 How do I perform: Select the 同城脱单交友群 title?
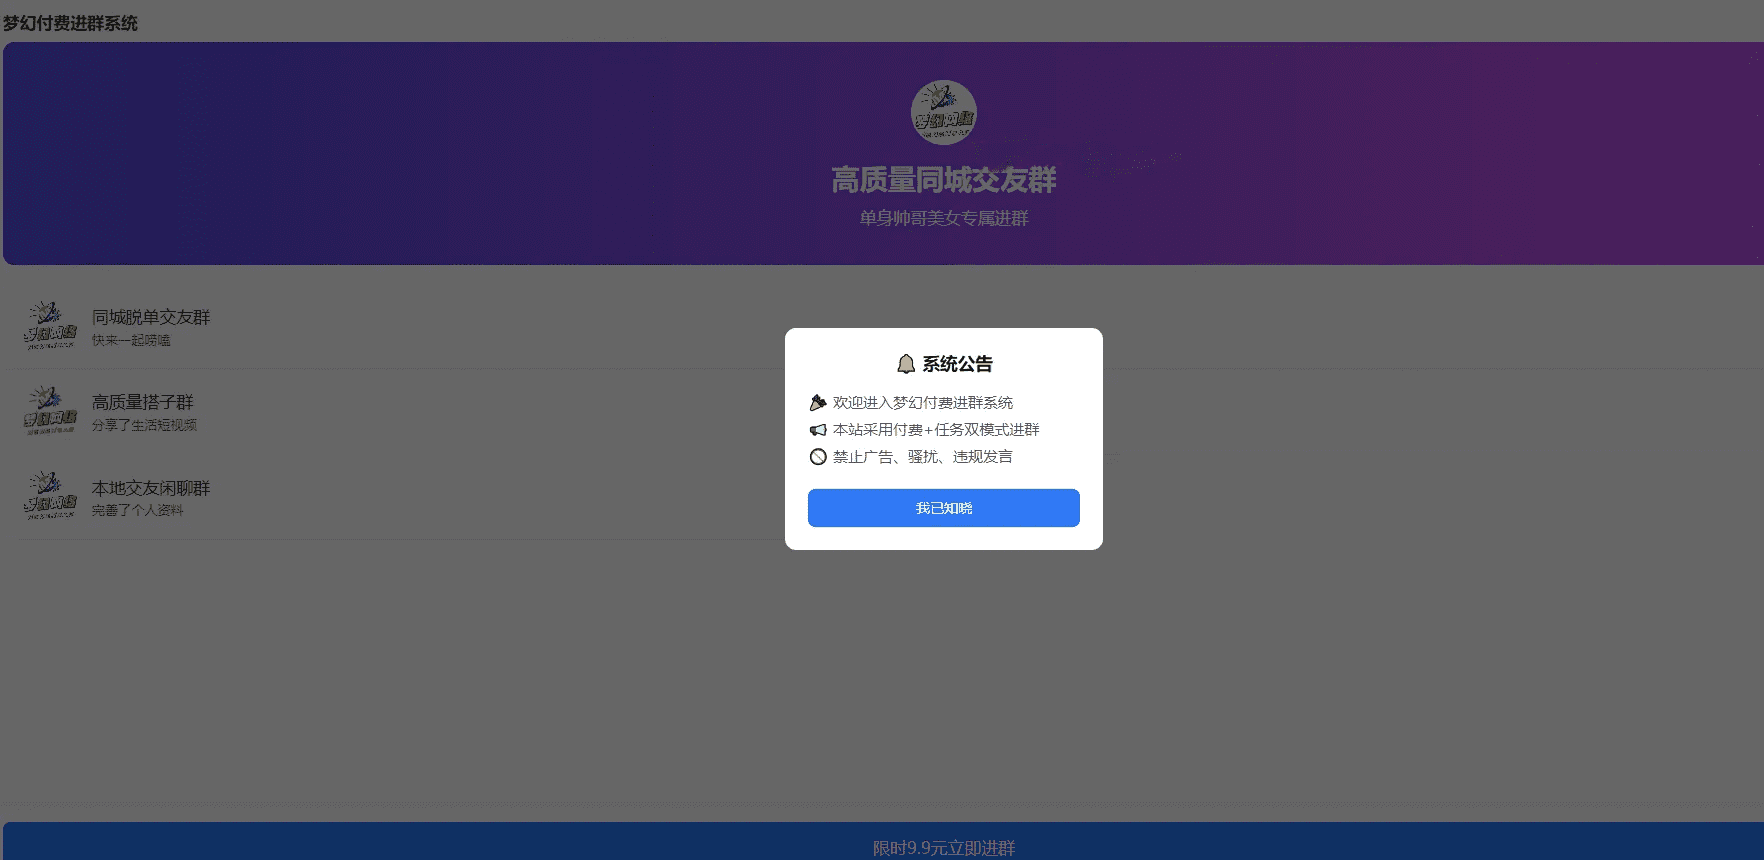point(151,317)
